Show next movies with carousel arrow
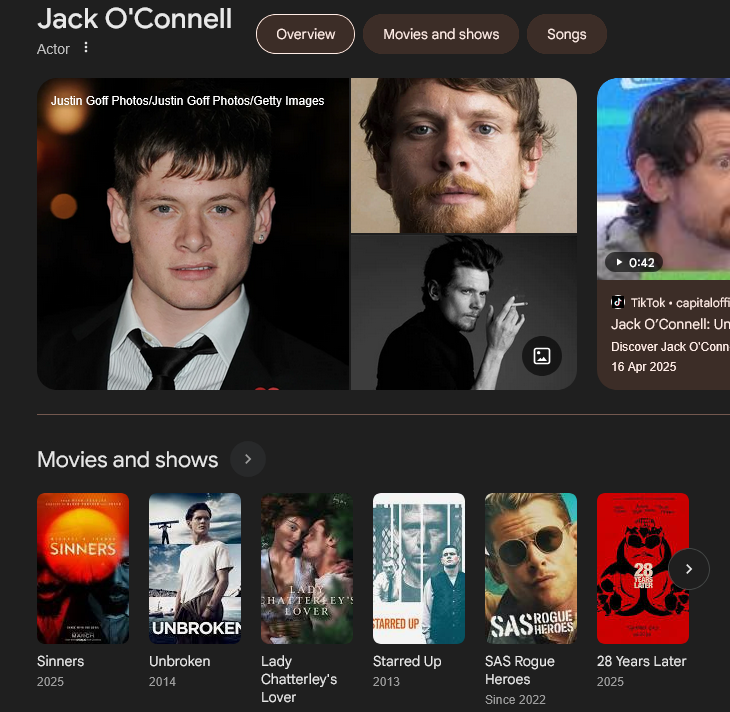The image size is (730, 712). coord(689,569)
